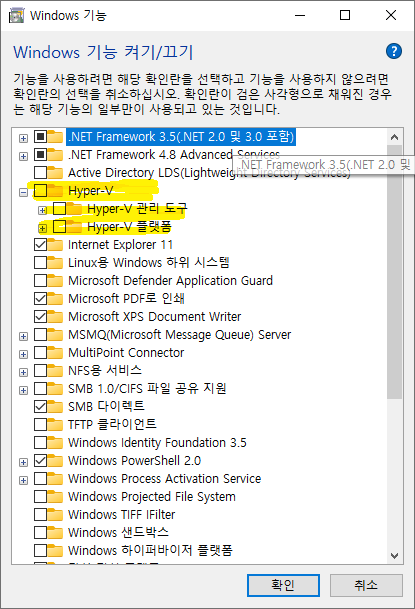Screen dimensions: 415x609
Task: Check the Windows 하이퍼바이저 플랫폼 checkbox
Action: (x=40, y=550)
